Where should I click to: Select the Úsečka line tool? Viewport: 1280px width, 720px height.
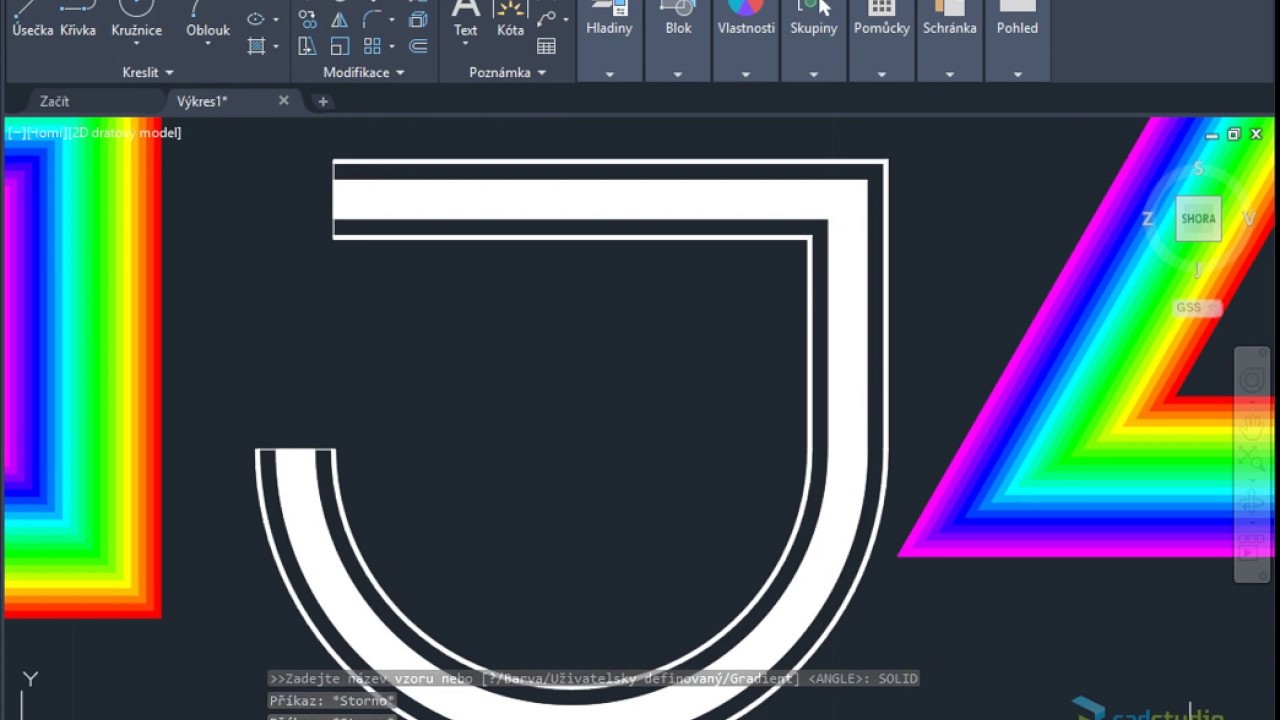(x=32, y=20)
